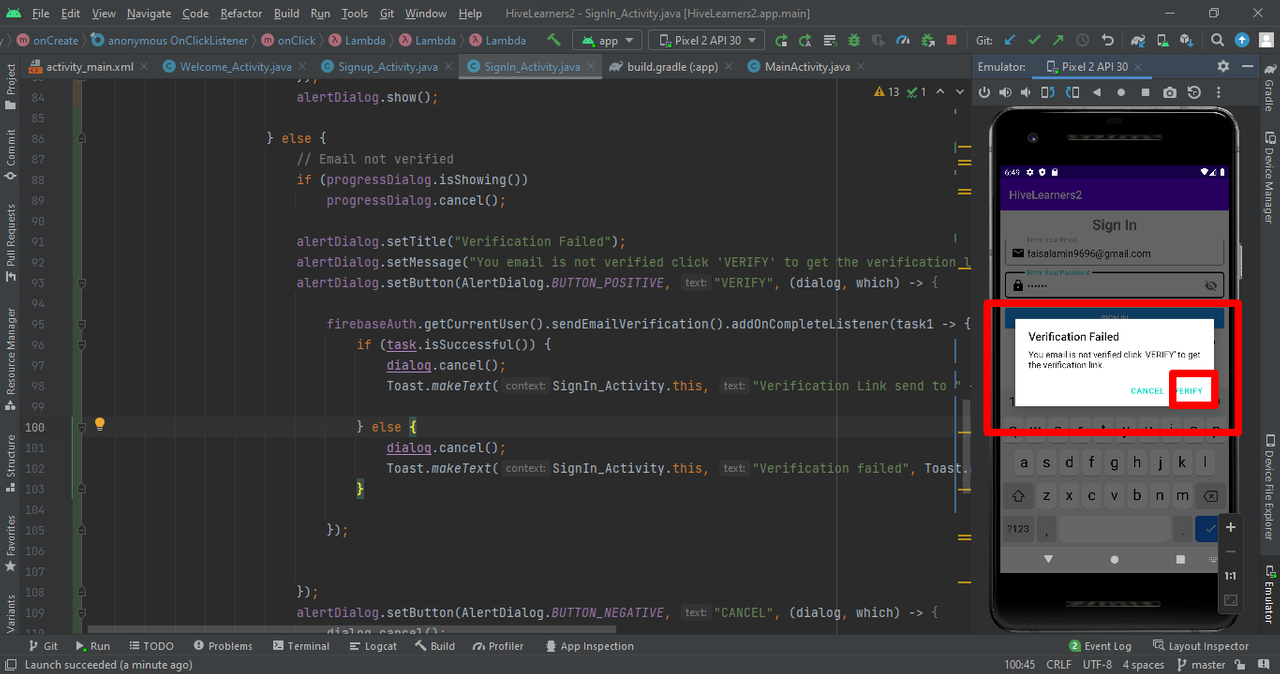
Task: Click the emulator rotate right icon
Action: (x=1071, y=92)
